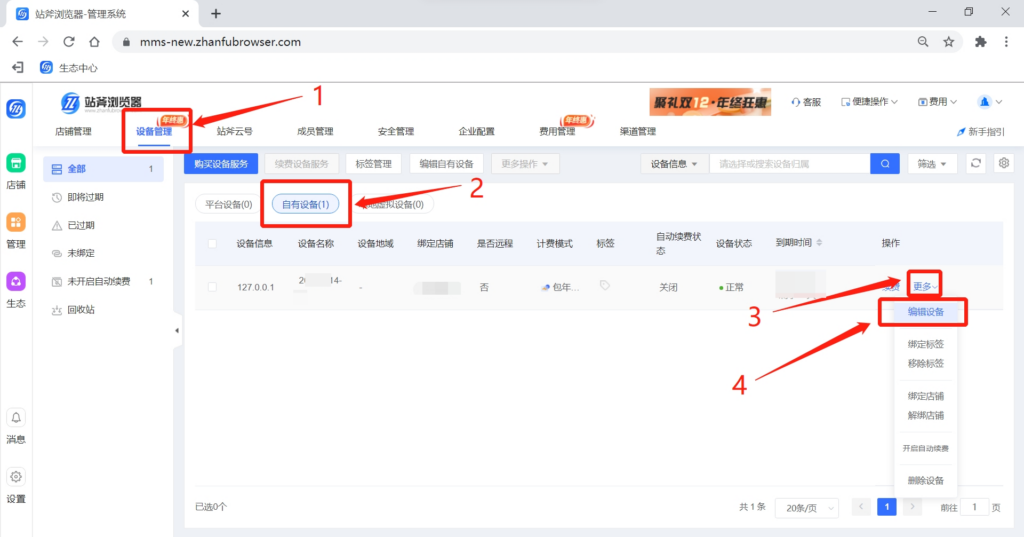Screen dimensions: 1024x537
Task: Click the 聚礼双12 promotional banner
Action: (710, 102)
